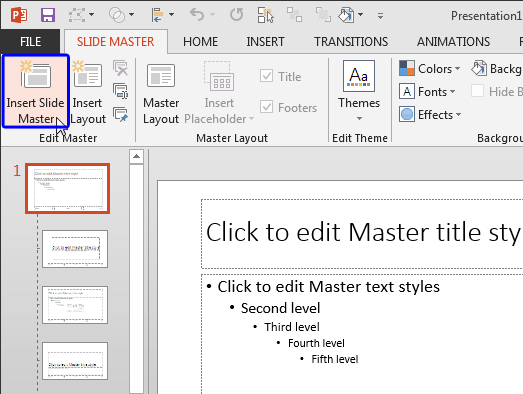
Task: Click the 'Fourth level' bullet text
Action: pos(316,343)
